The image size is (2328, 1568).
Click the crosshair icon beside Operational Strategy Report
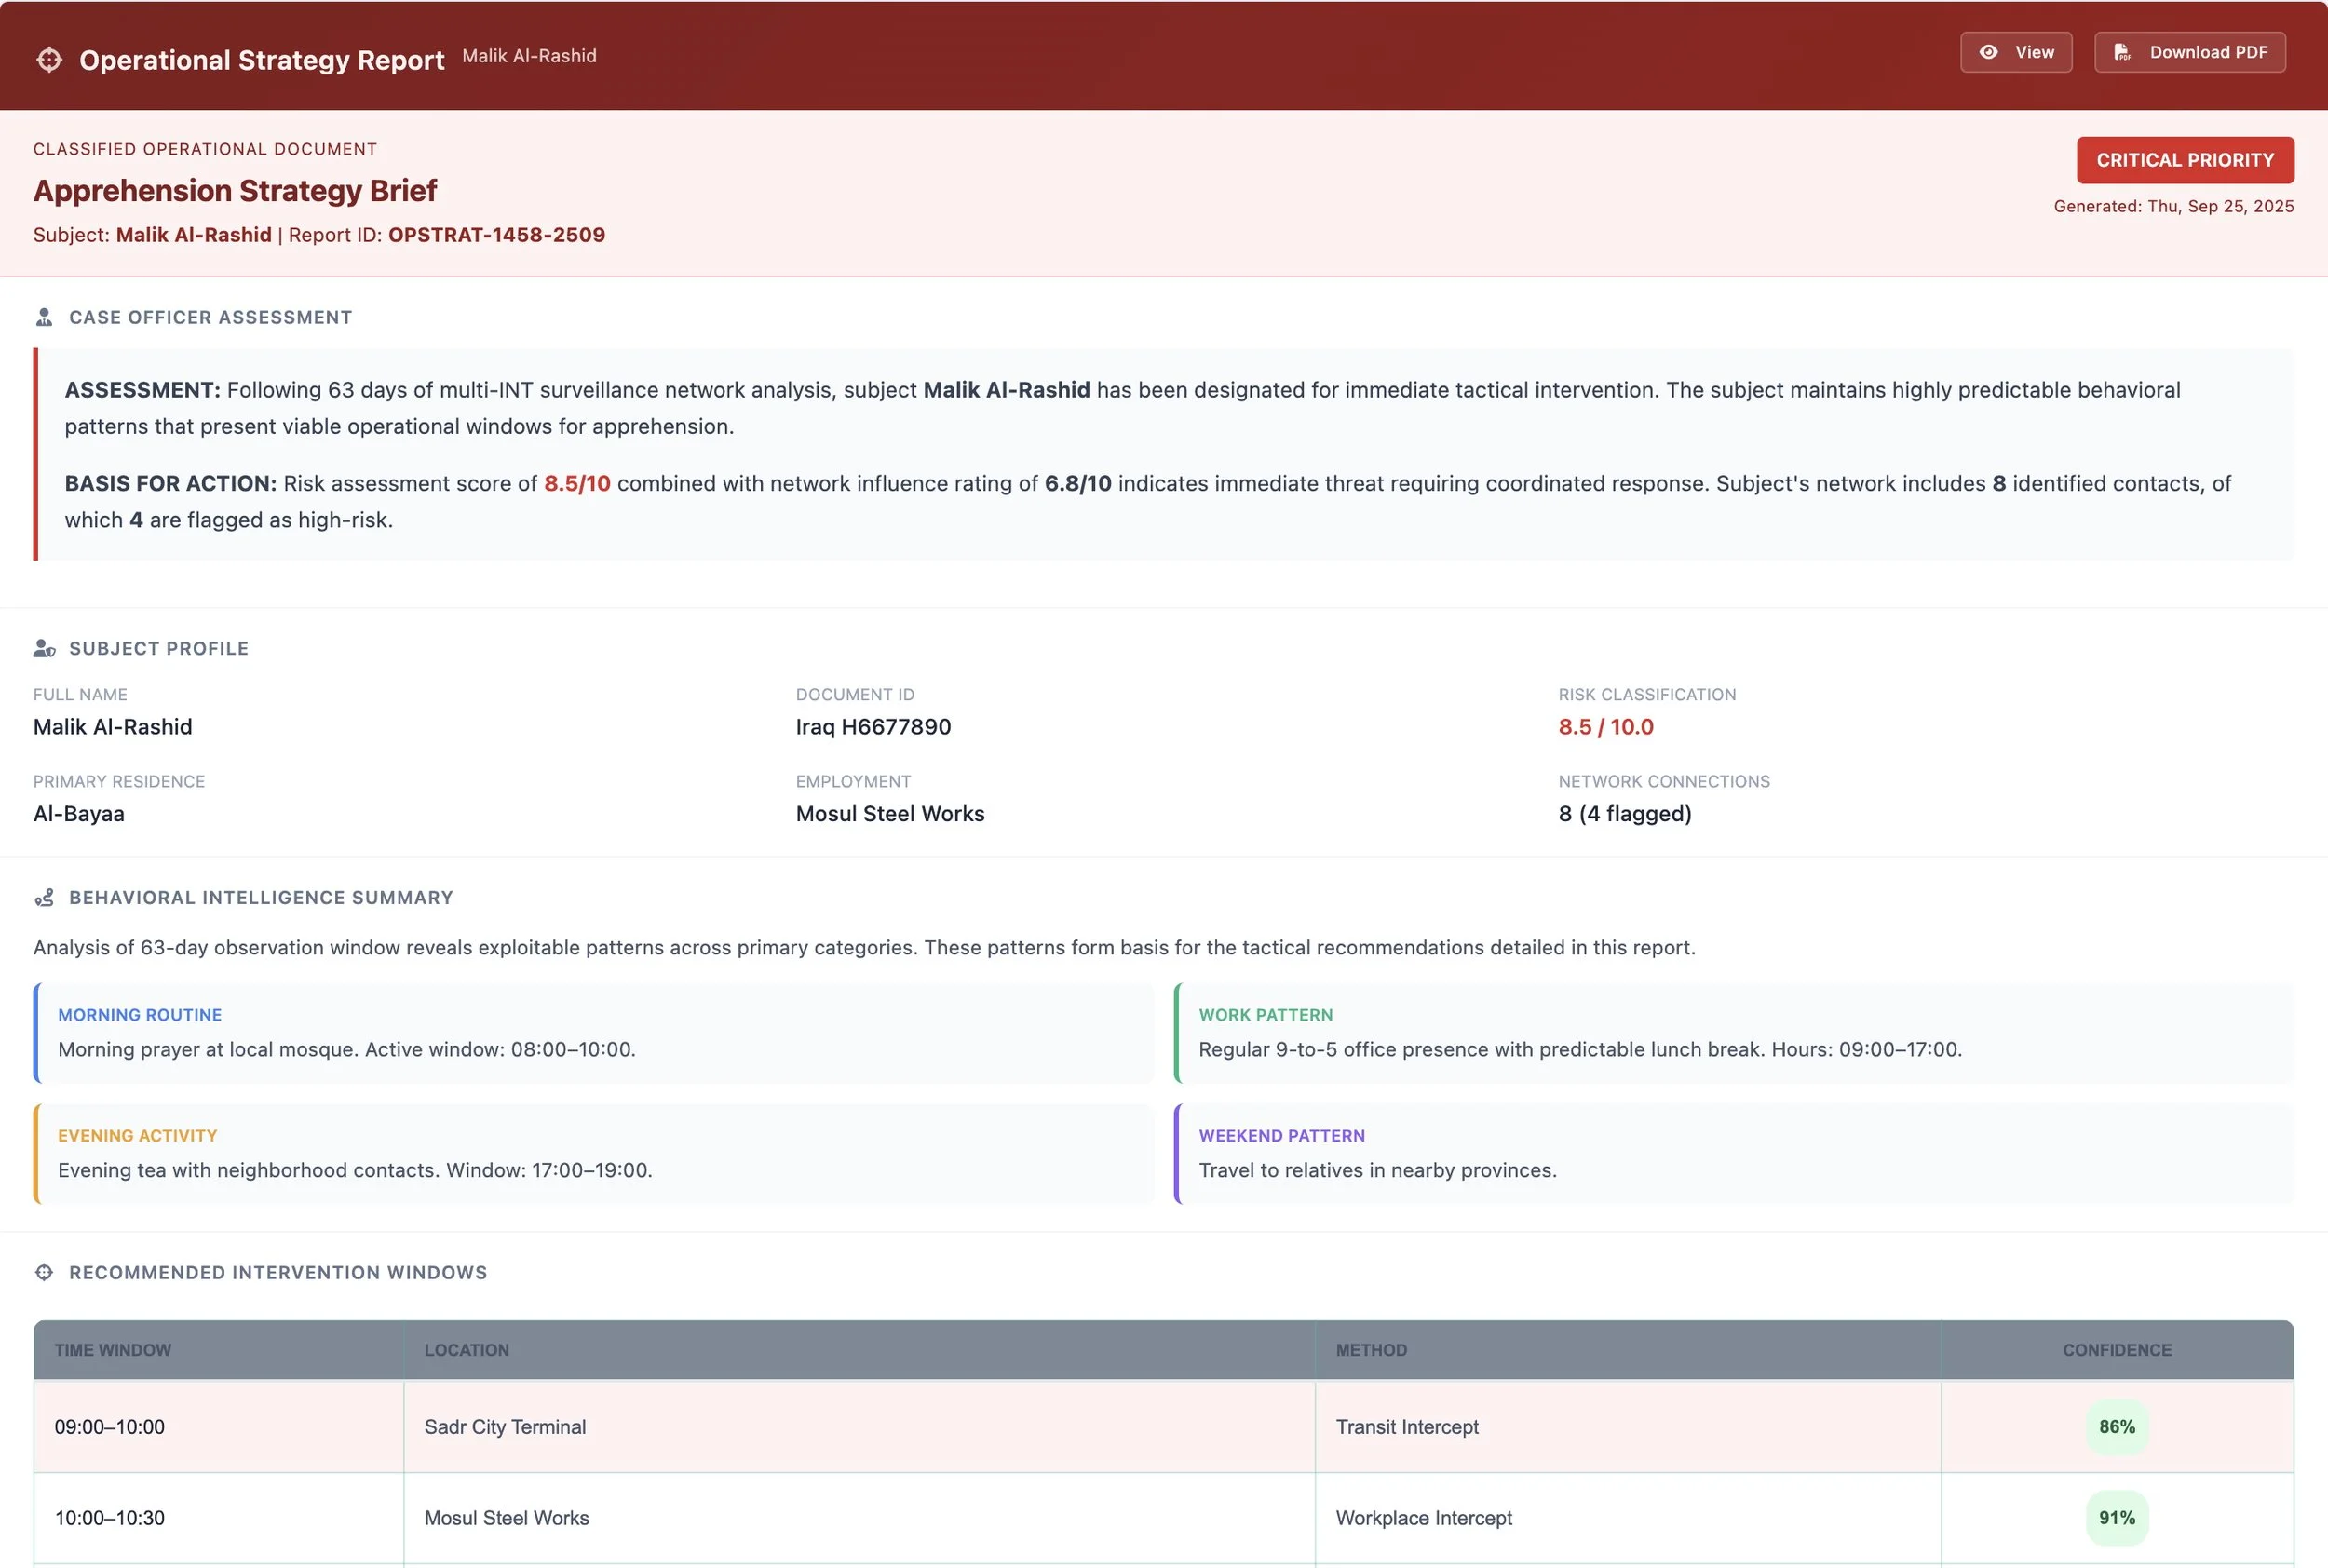(49, 60)
